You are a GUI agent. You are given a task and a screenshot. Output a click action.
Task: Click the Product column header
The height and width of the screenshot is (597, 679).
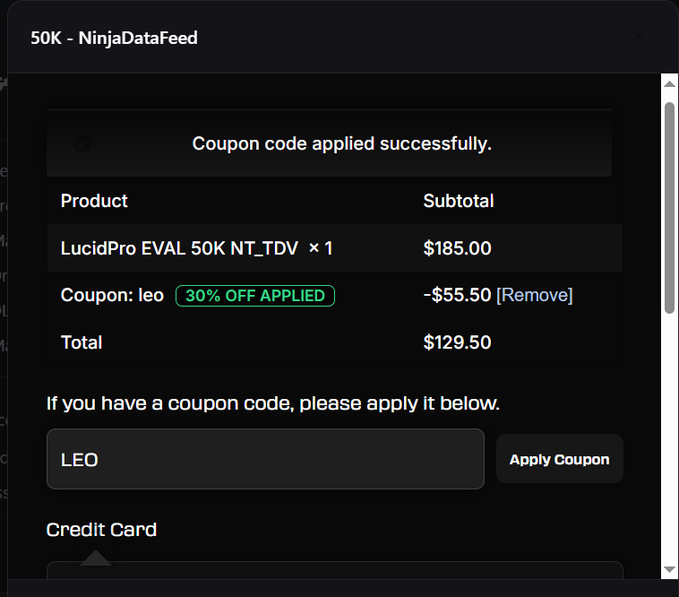(94, 201)
